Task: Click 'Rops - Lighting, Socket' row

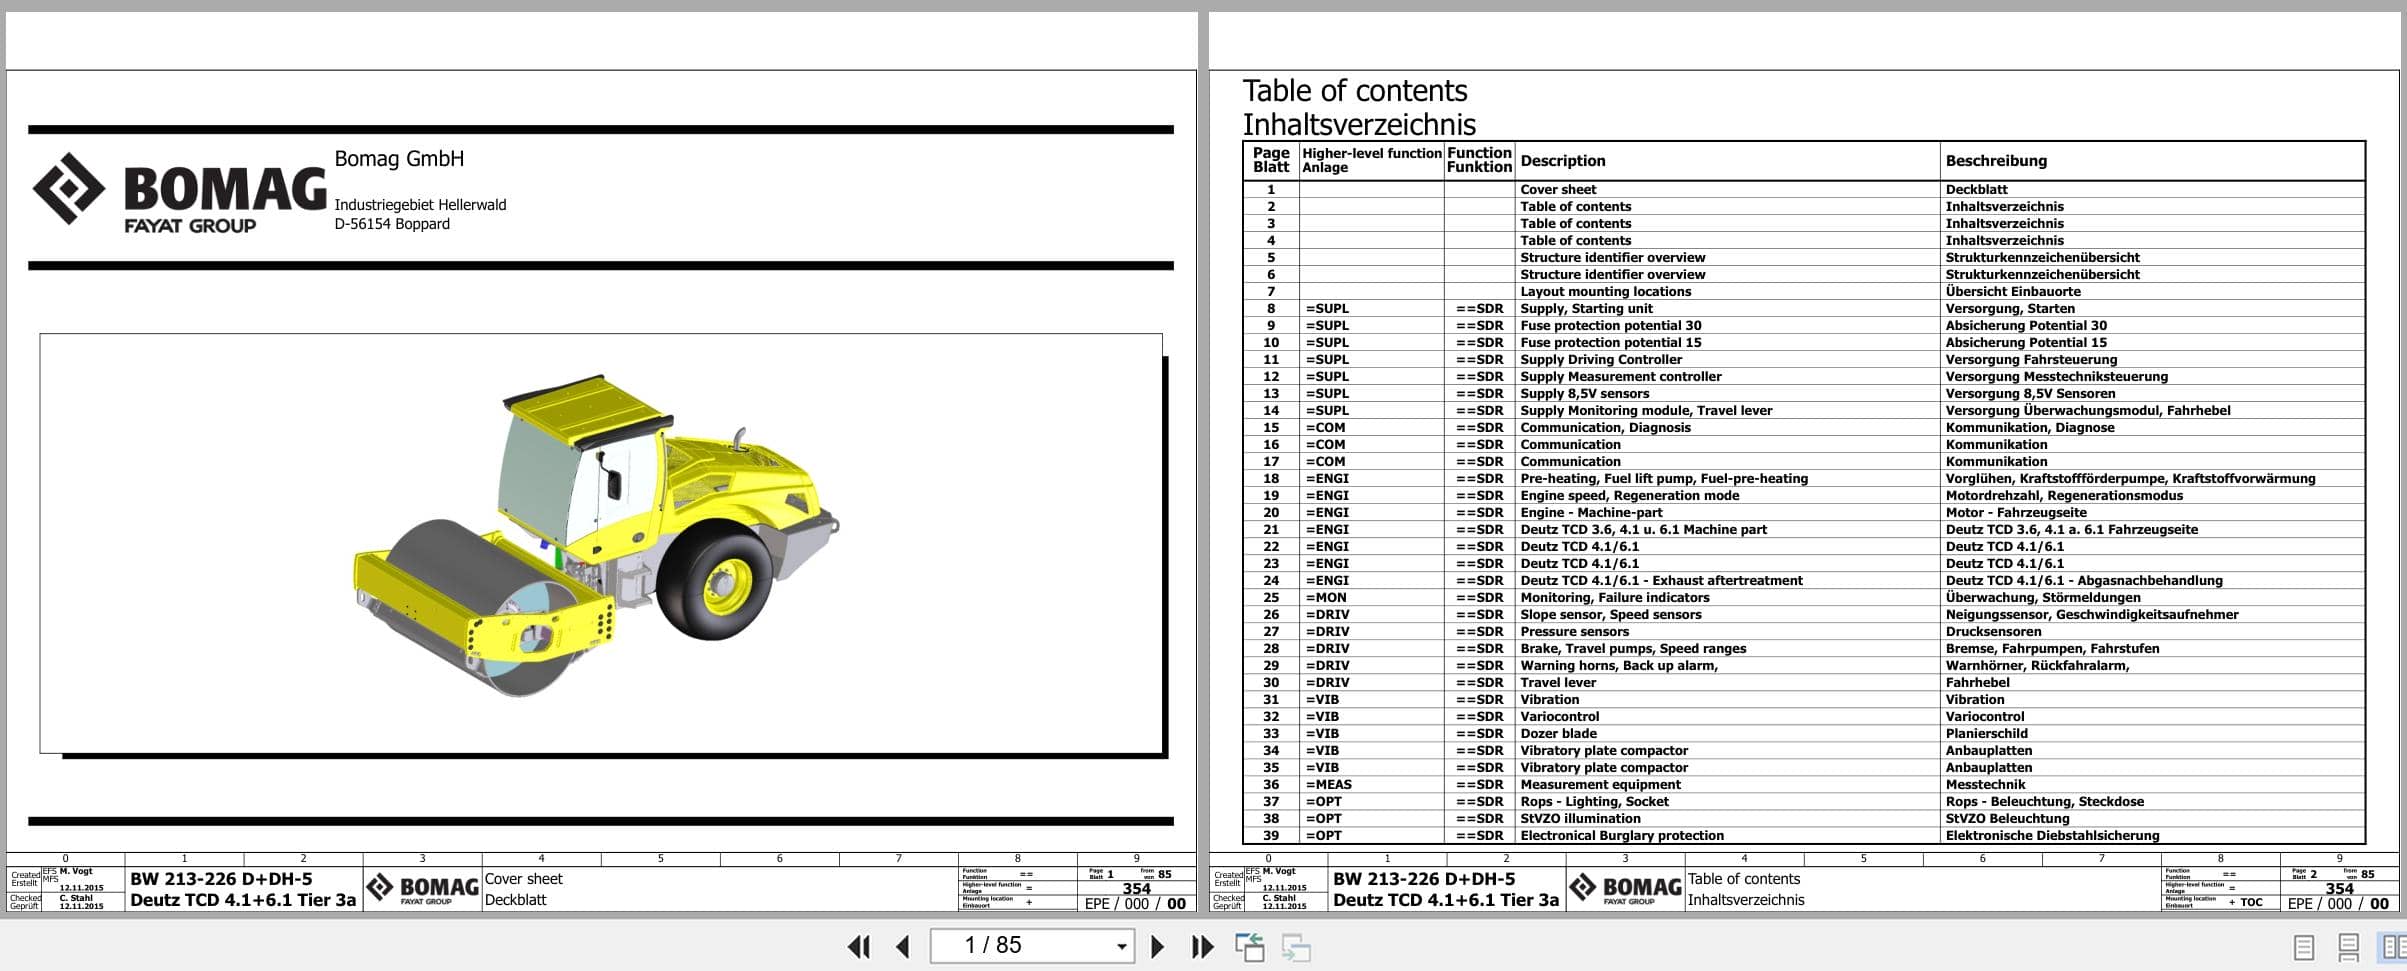Action: pos(1594,801)
